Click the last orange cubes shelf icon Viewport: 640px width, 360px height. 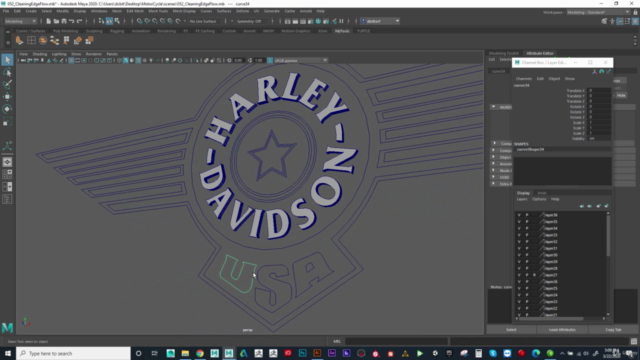(x=89, y=40)
